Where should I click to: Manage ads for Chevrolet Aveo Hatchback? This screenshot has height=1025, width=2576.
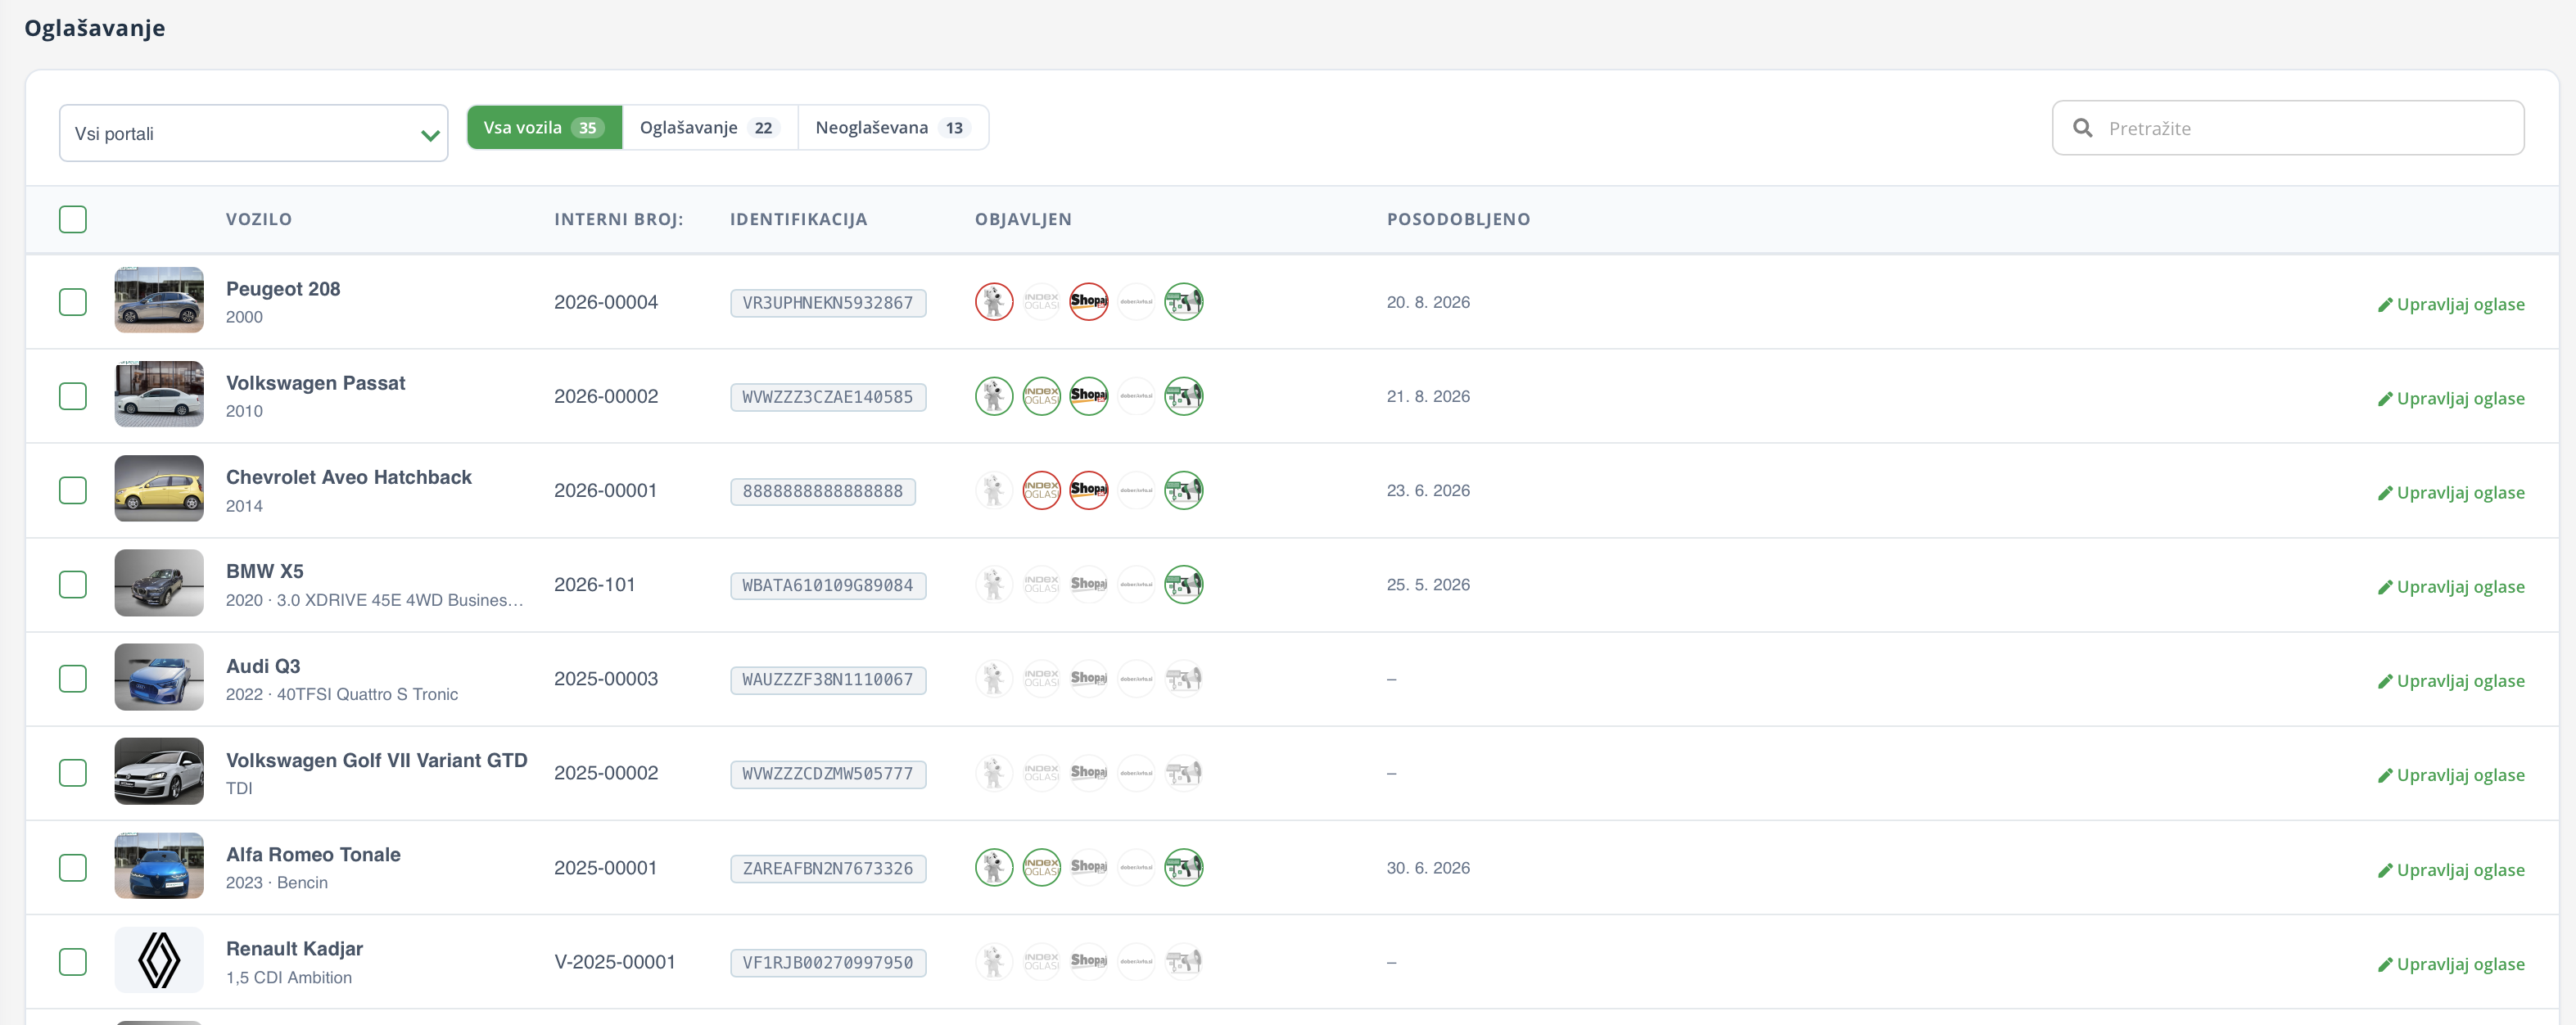(2451, 492)
